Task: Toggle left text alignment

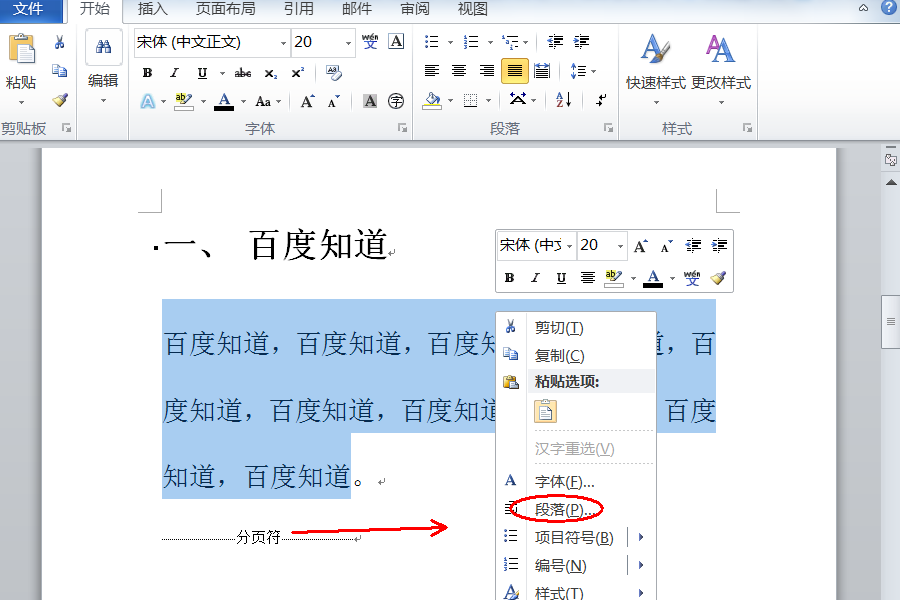Action: 432,71
